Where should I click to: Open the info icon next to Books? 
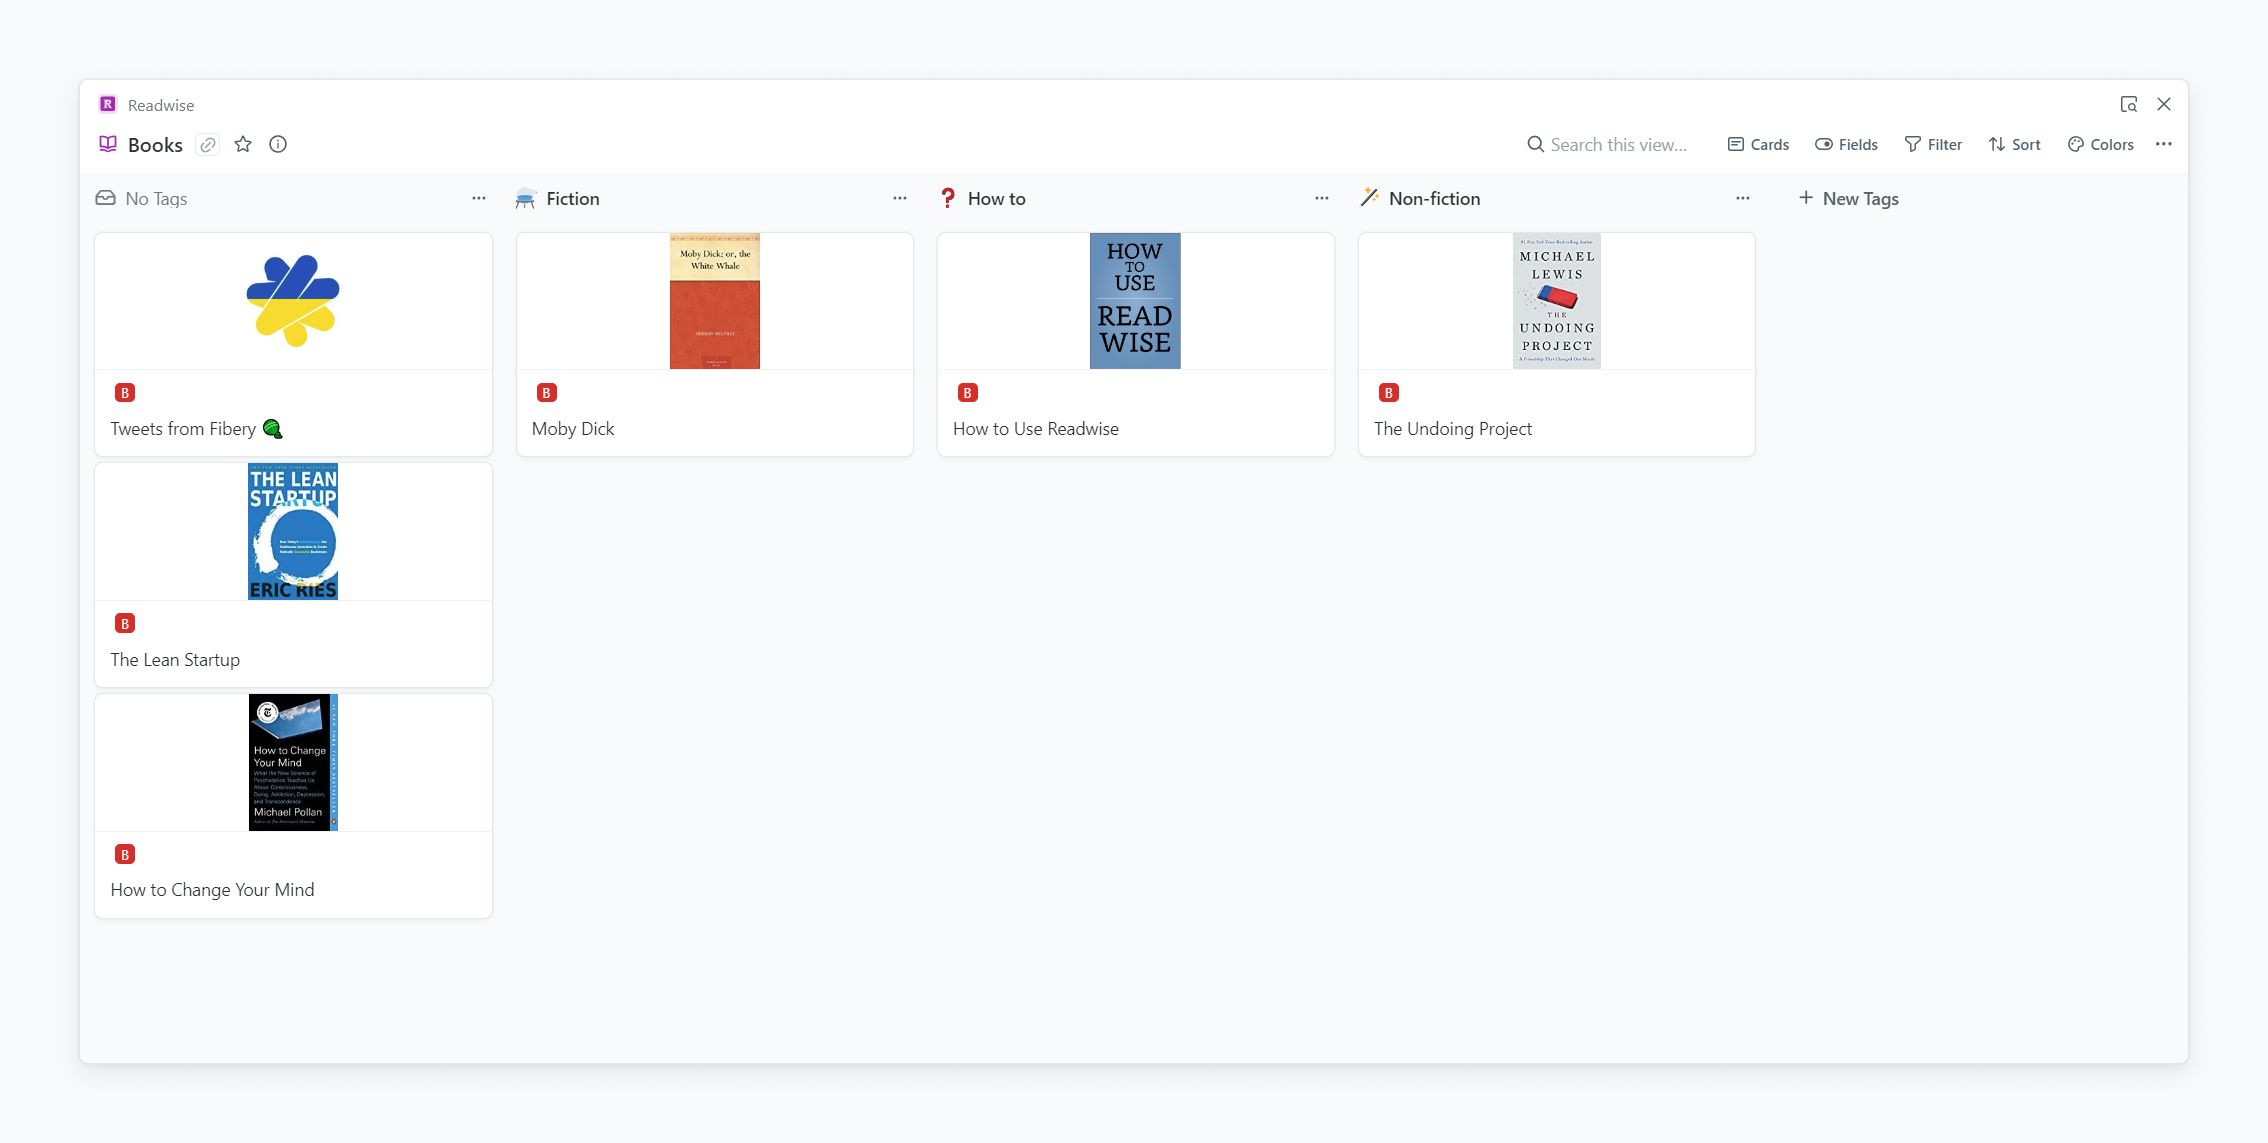coord(278,145)
